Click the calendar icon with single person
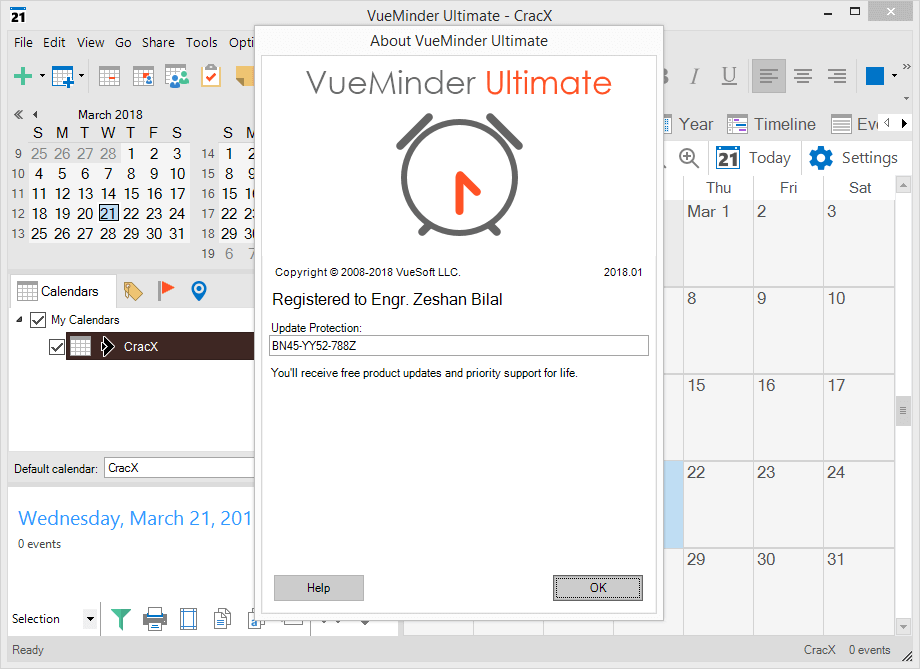920x669 pixels. (x=143, y=76)
